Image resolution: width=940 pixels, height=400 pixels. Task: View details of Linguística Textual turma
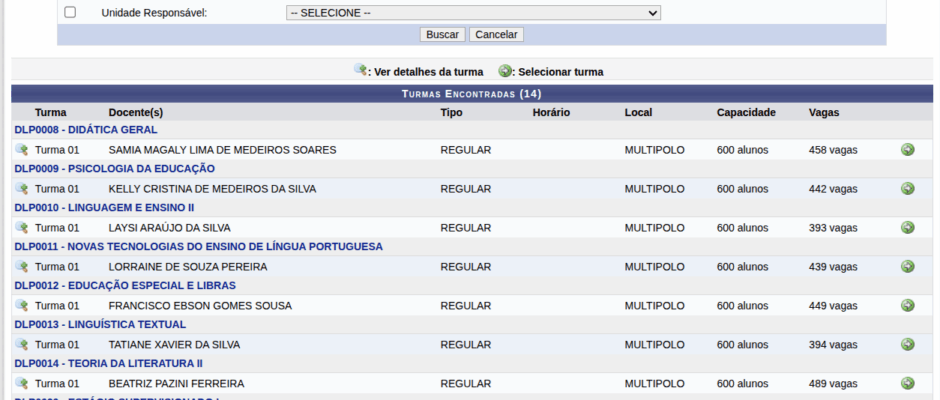coord(21,345)
